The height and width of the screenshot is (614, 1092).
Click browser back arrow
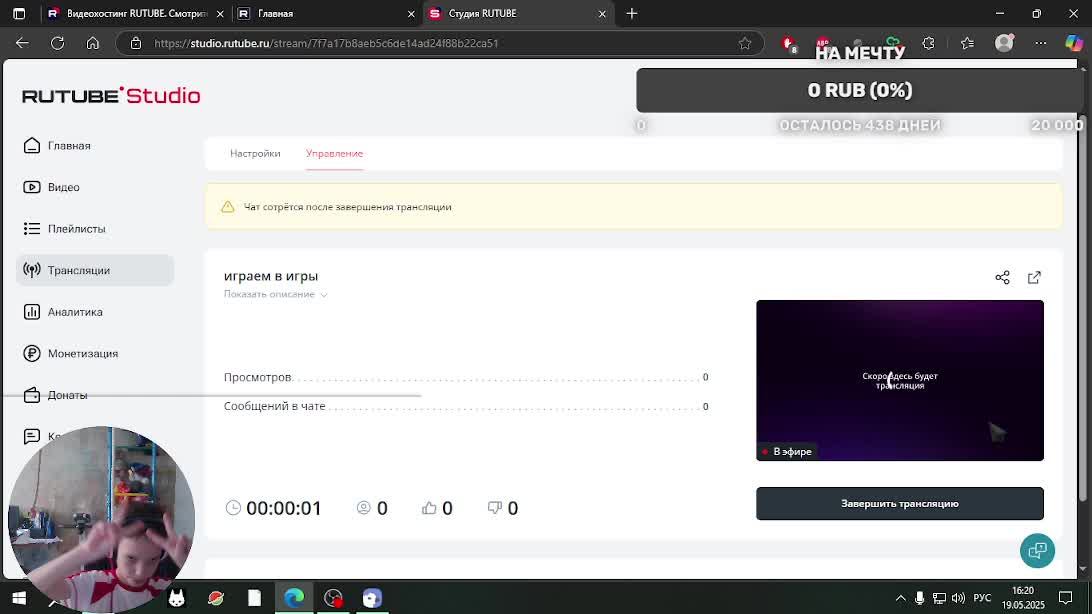[22, 43]
